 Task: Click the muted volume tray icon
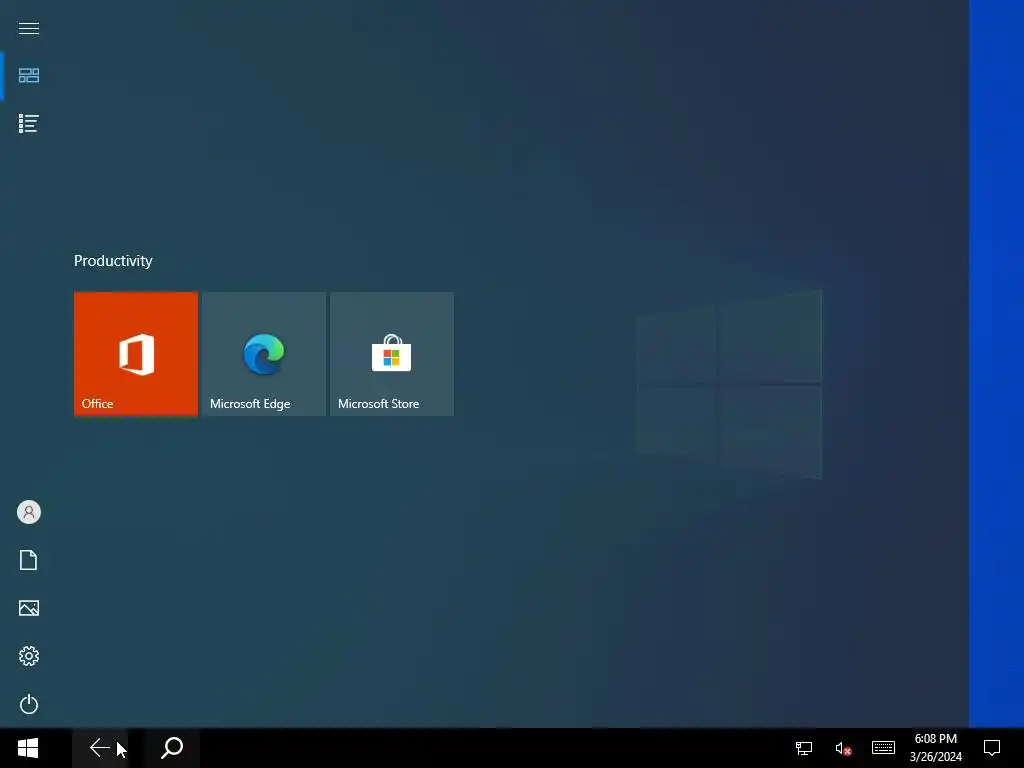[x=843, y=748]
